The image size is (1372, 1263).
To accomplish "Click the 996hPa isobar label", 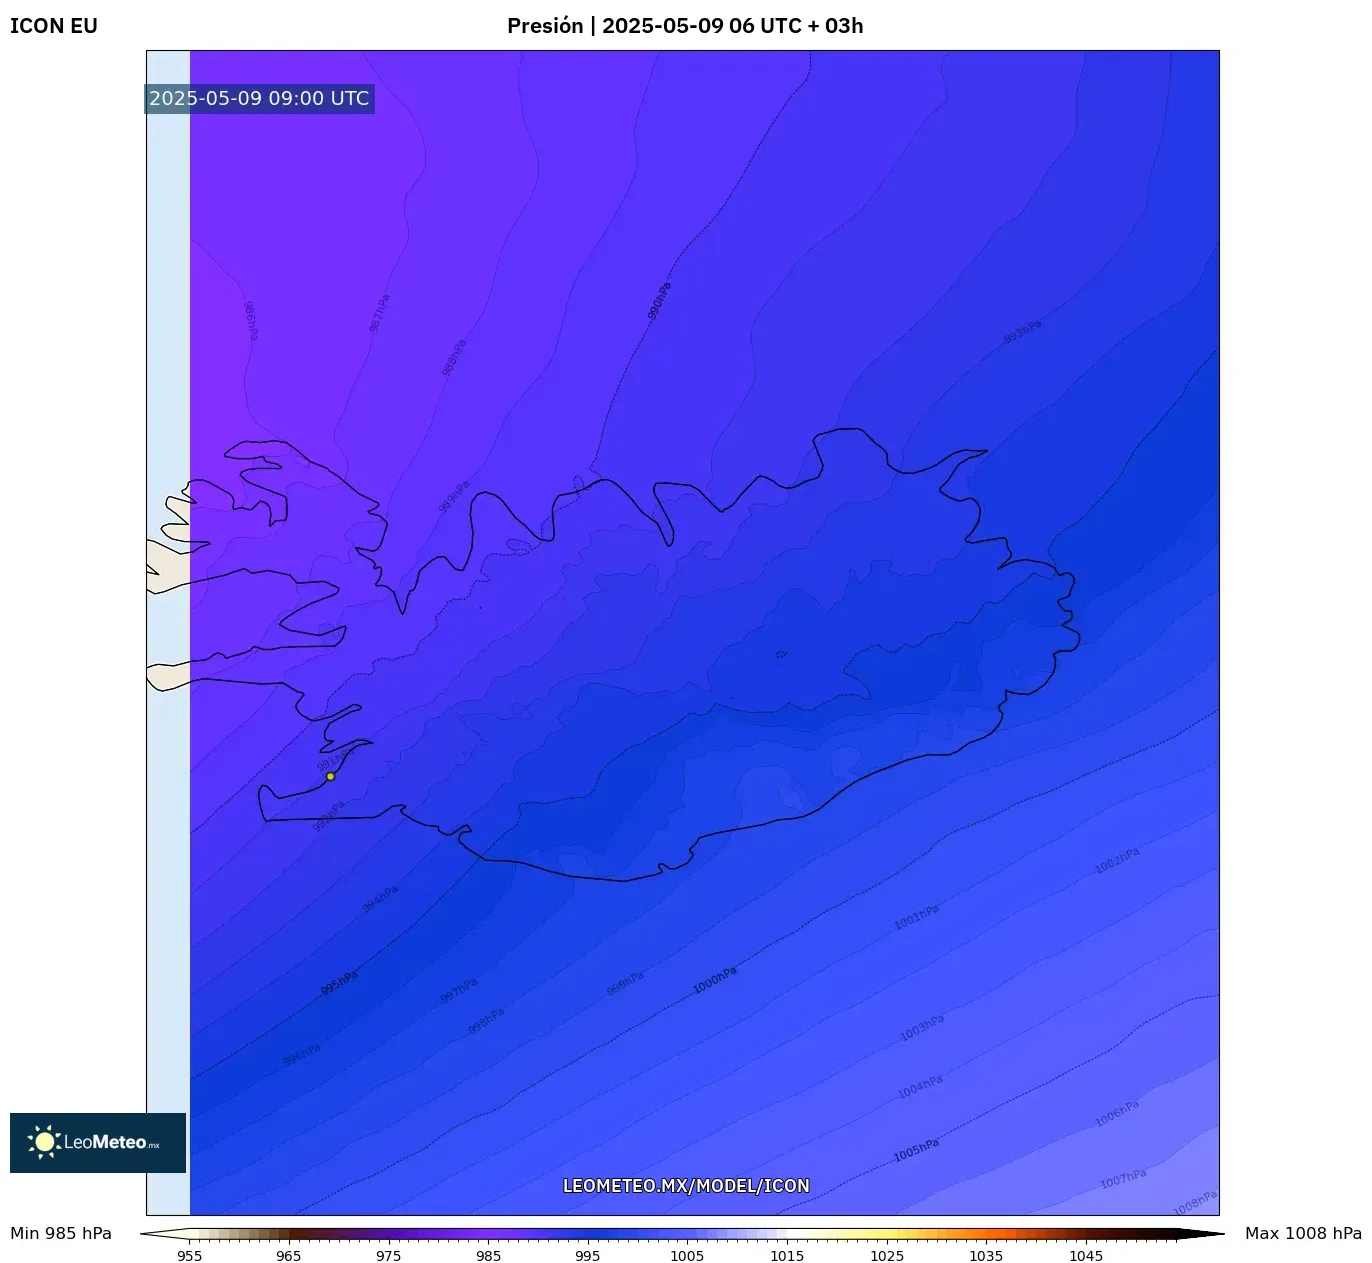I will [x=302, y=1055].
